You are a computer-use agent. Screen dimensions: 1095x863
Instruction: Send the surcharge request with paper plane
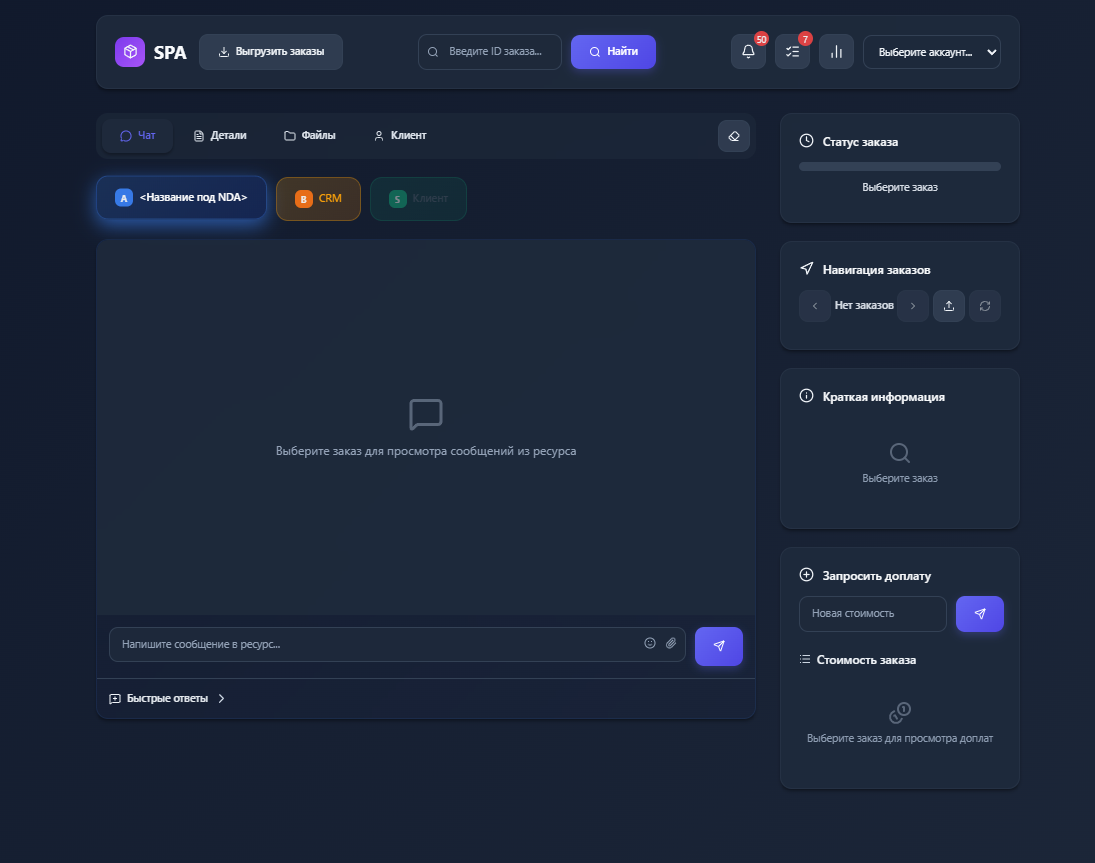[979, 614]
